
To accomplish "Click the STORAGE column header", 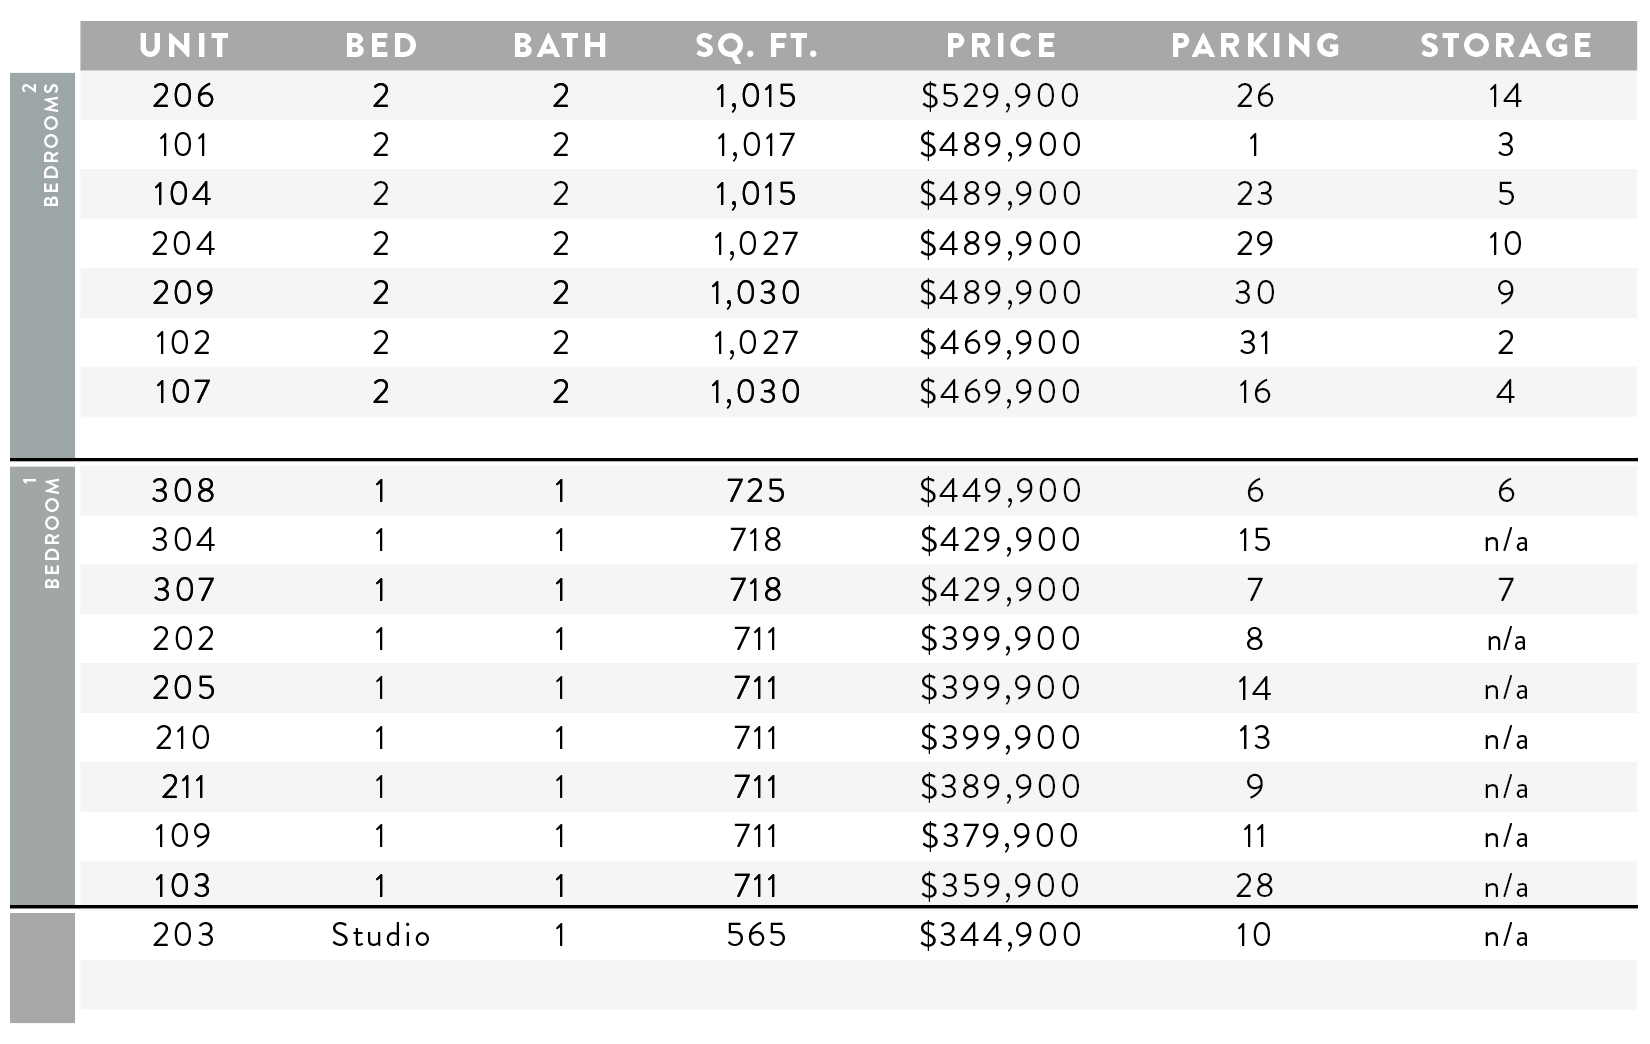I will tap(1506, 46).
